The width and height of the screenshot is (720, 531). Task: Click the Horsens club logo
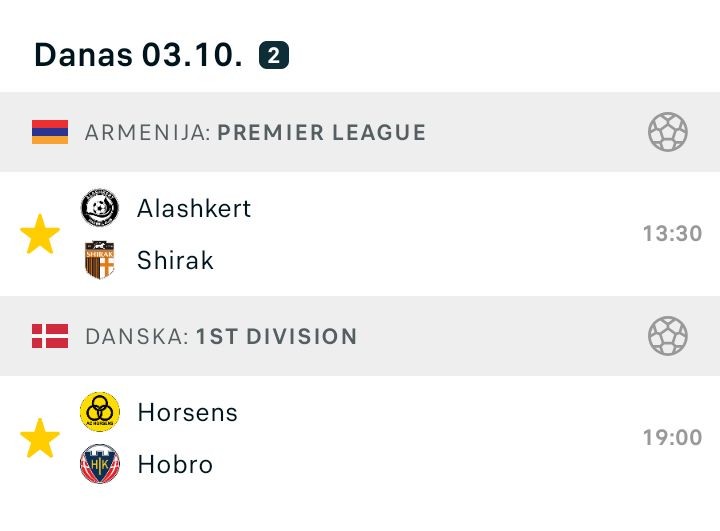coord(99,412)
